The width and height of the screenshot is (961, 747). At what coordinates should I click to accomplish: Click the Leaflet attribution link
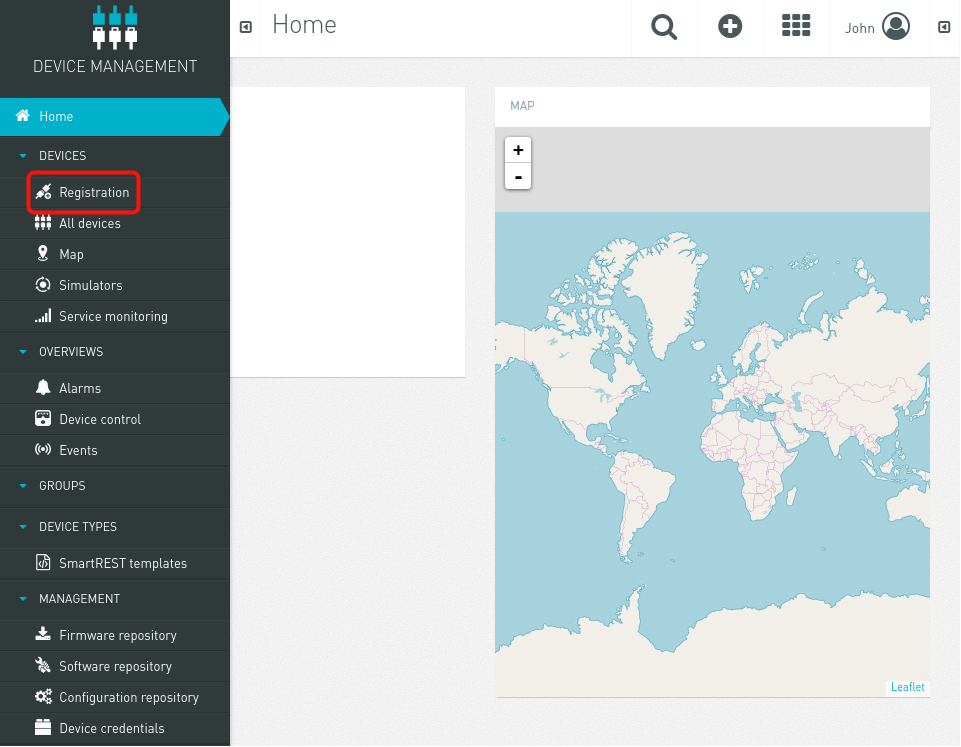[x=907, y=687]
